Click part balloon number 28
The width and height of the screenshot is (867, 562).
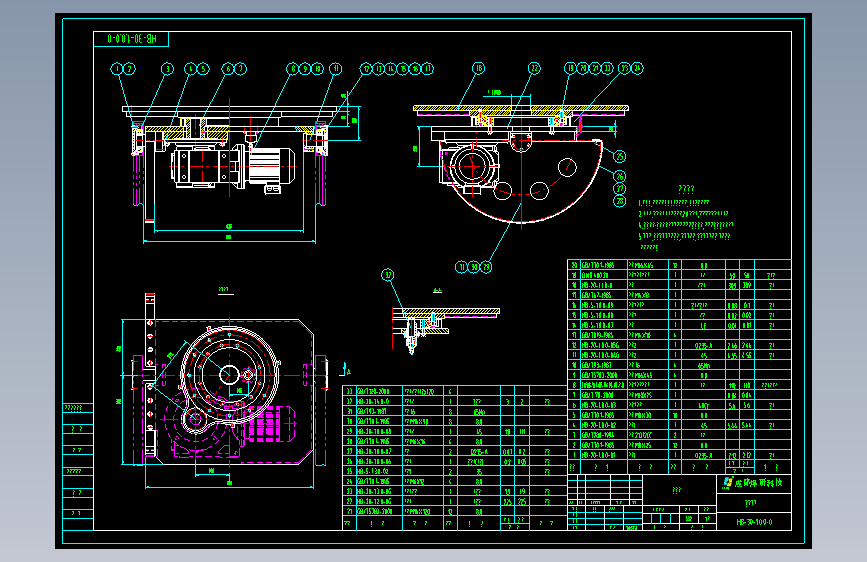619,201
